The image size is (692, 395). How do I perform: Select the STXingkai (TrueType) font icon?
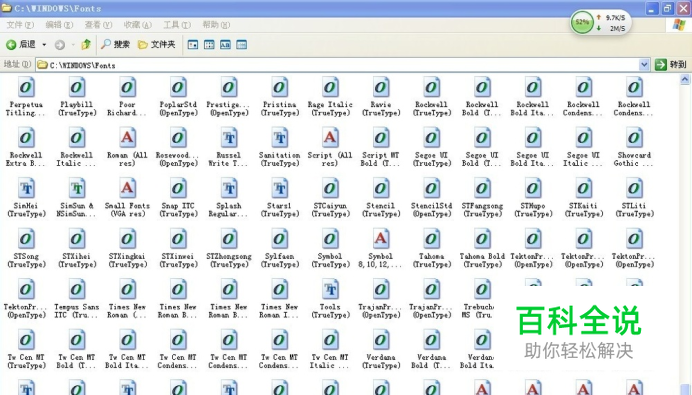pyautogui.click(x=128, y=239)
